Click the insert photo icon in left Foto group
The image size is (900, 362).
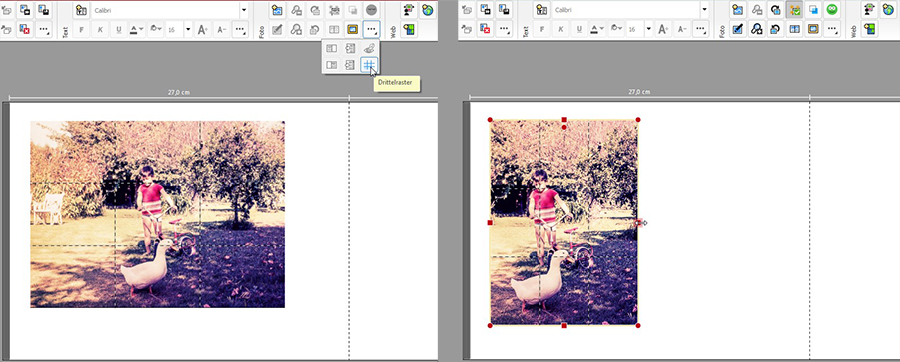point(278,10)
